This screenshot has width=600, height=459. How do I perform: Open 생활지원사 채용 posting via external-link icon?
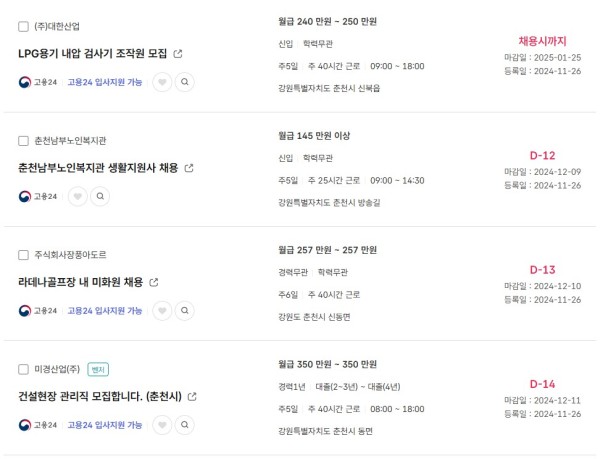(189, 168)
